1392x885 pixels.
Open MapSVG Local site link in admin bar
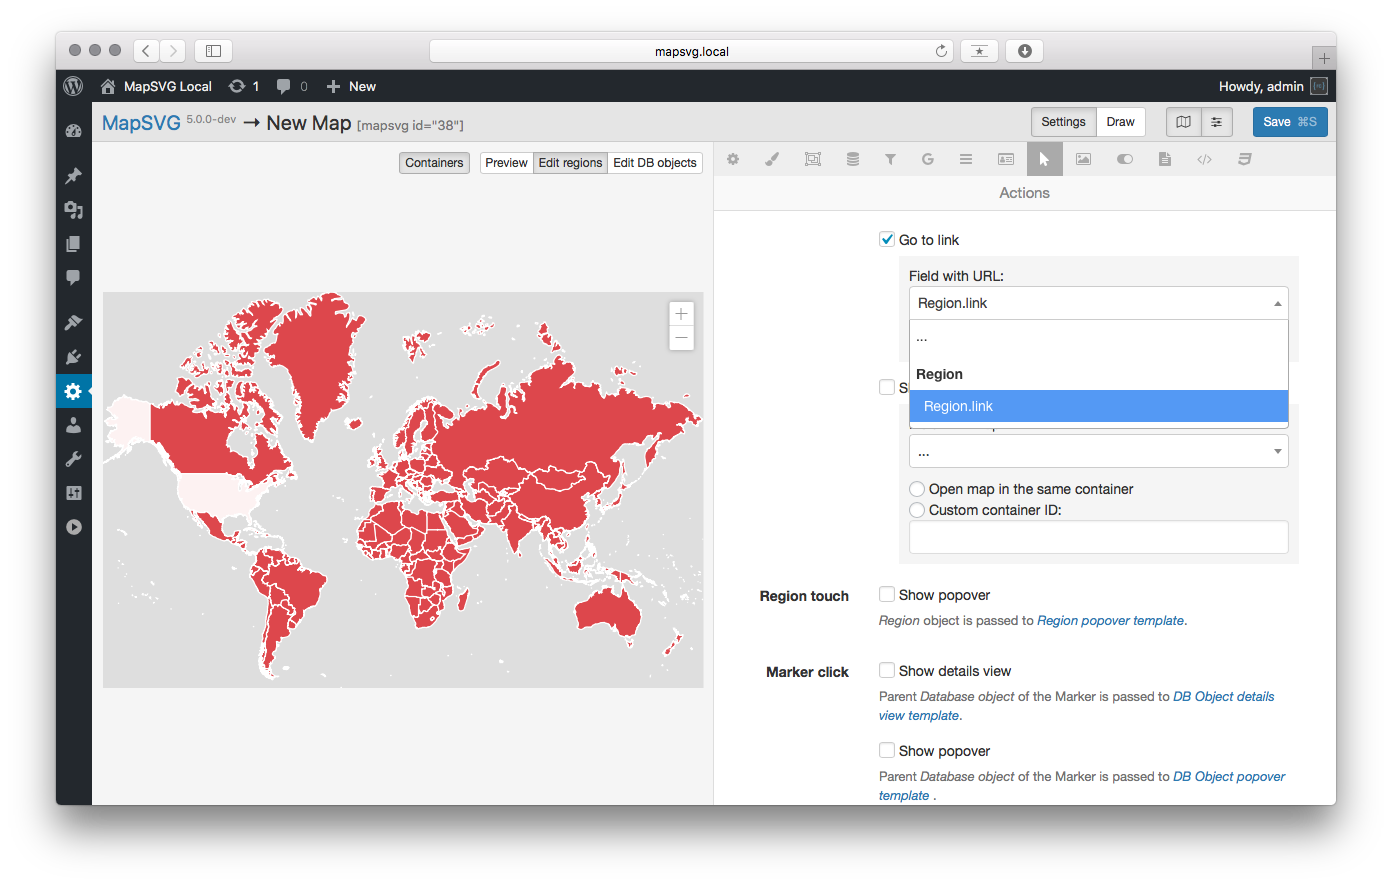(x=156, y=86)
